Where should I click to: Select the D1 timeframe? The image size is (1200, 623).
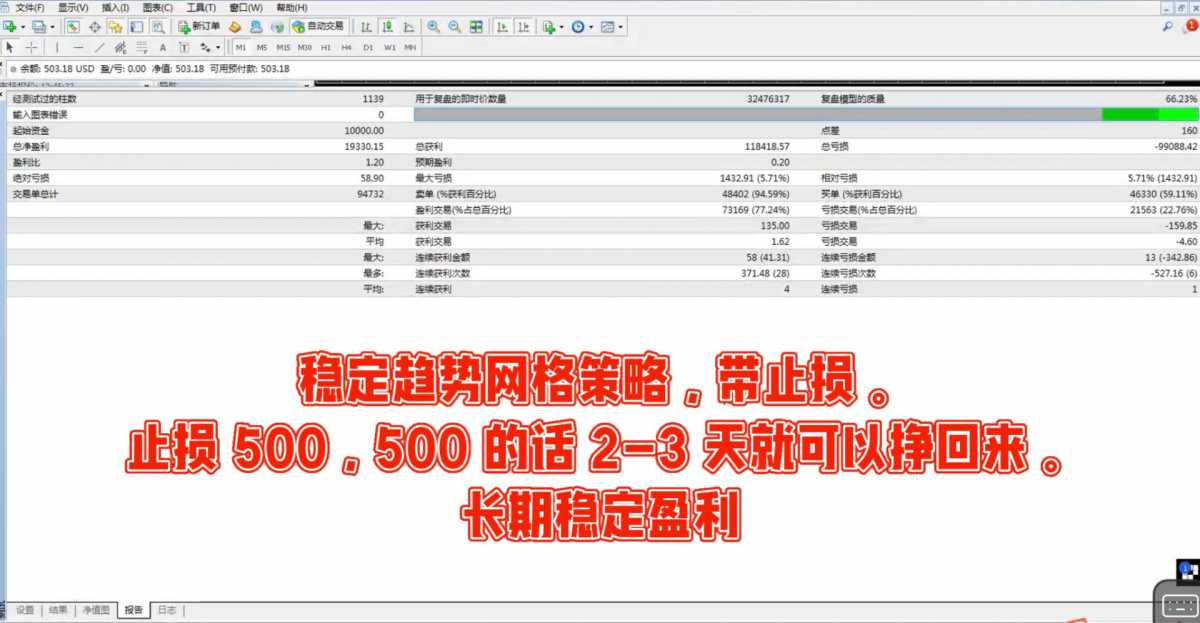(368, 47)
